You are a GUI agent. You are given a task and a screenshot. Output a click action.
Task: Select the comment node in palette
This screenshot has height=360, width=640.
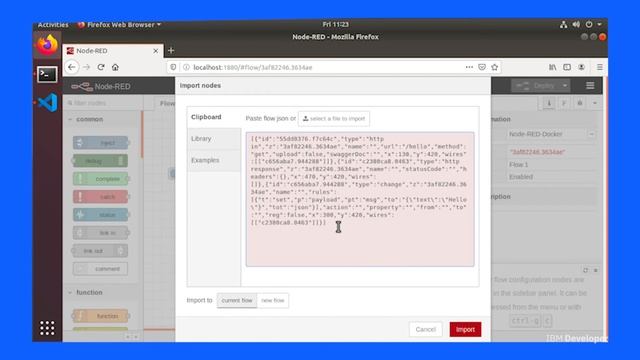click(x=100, y=269)
